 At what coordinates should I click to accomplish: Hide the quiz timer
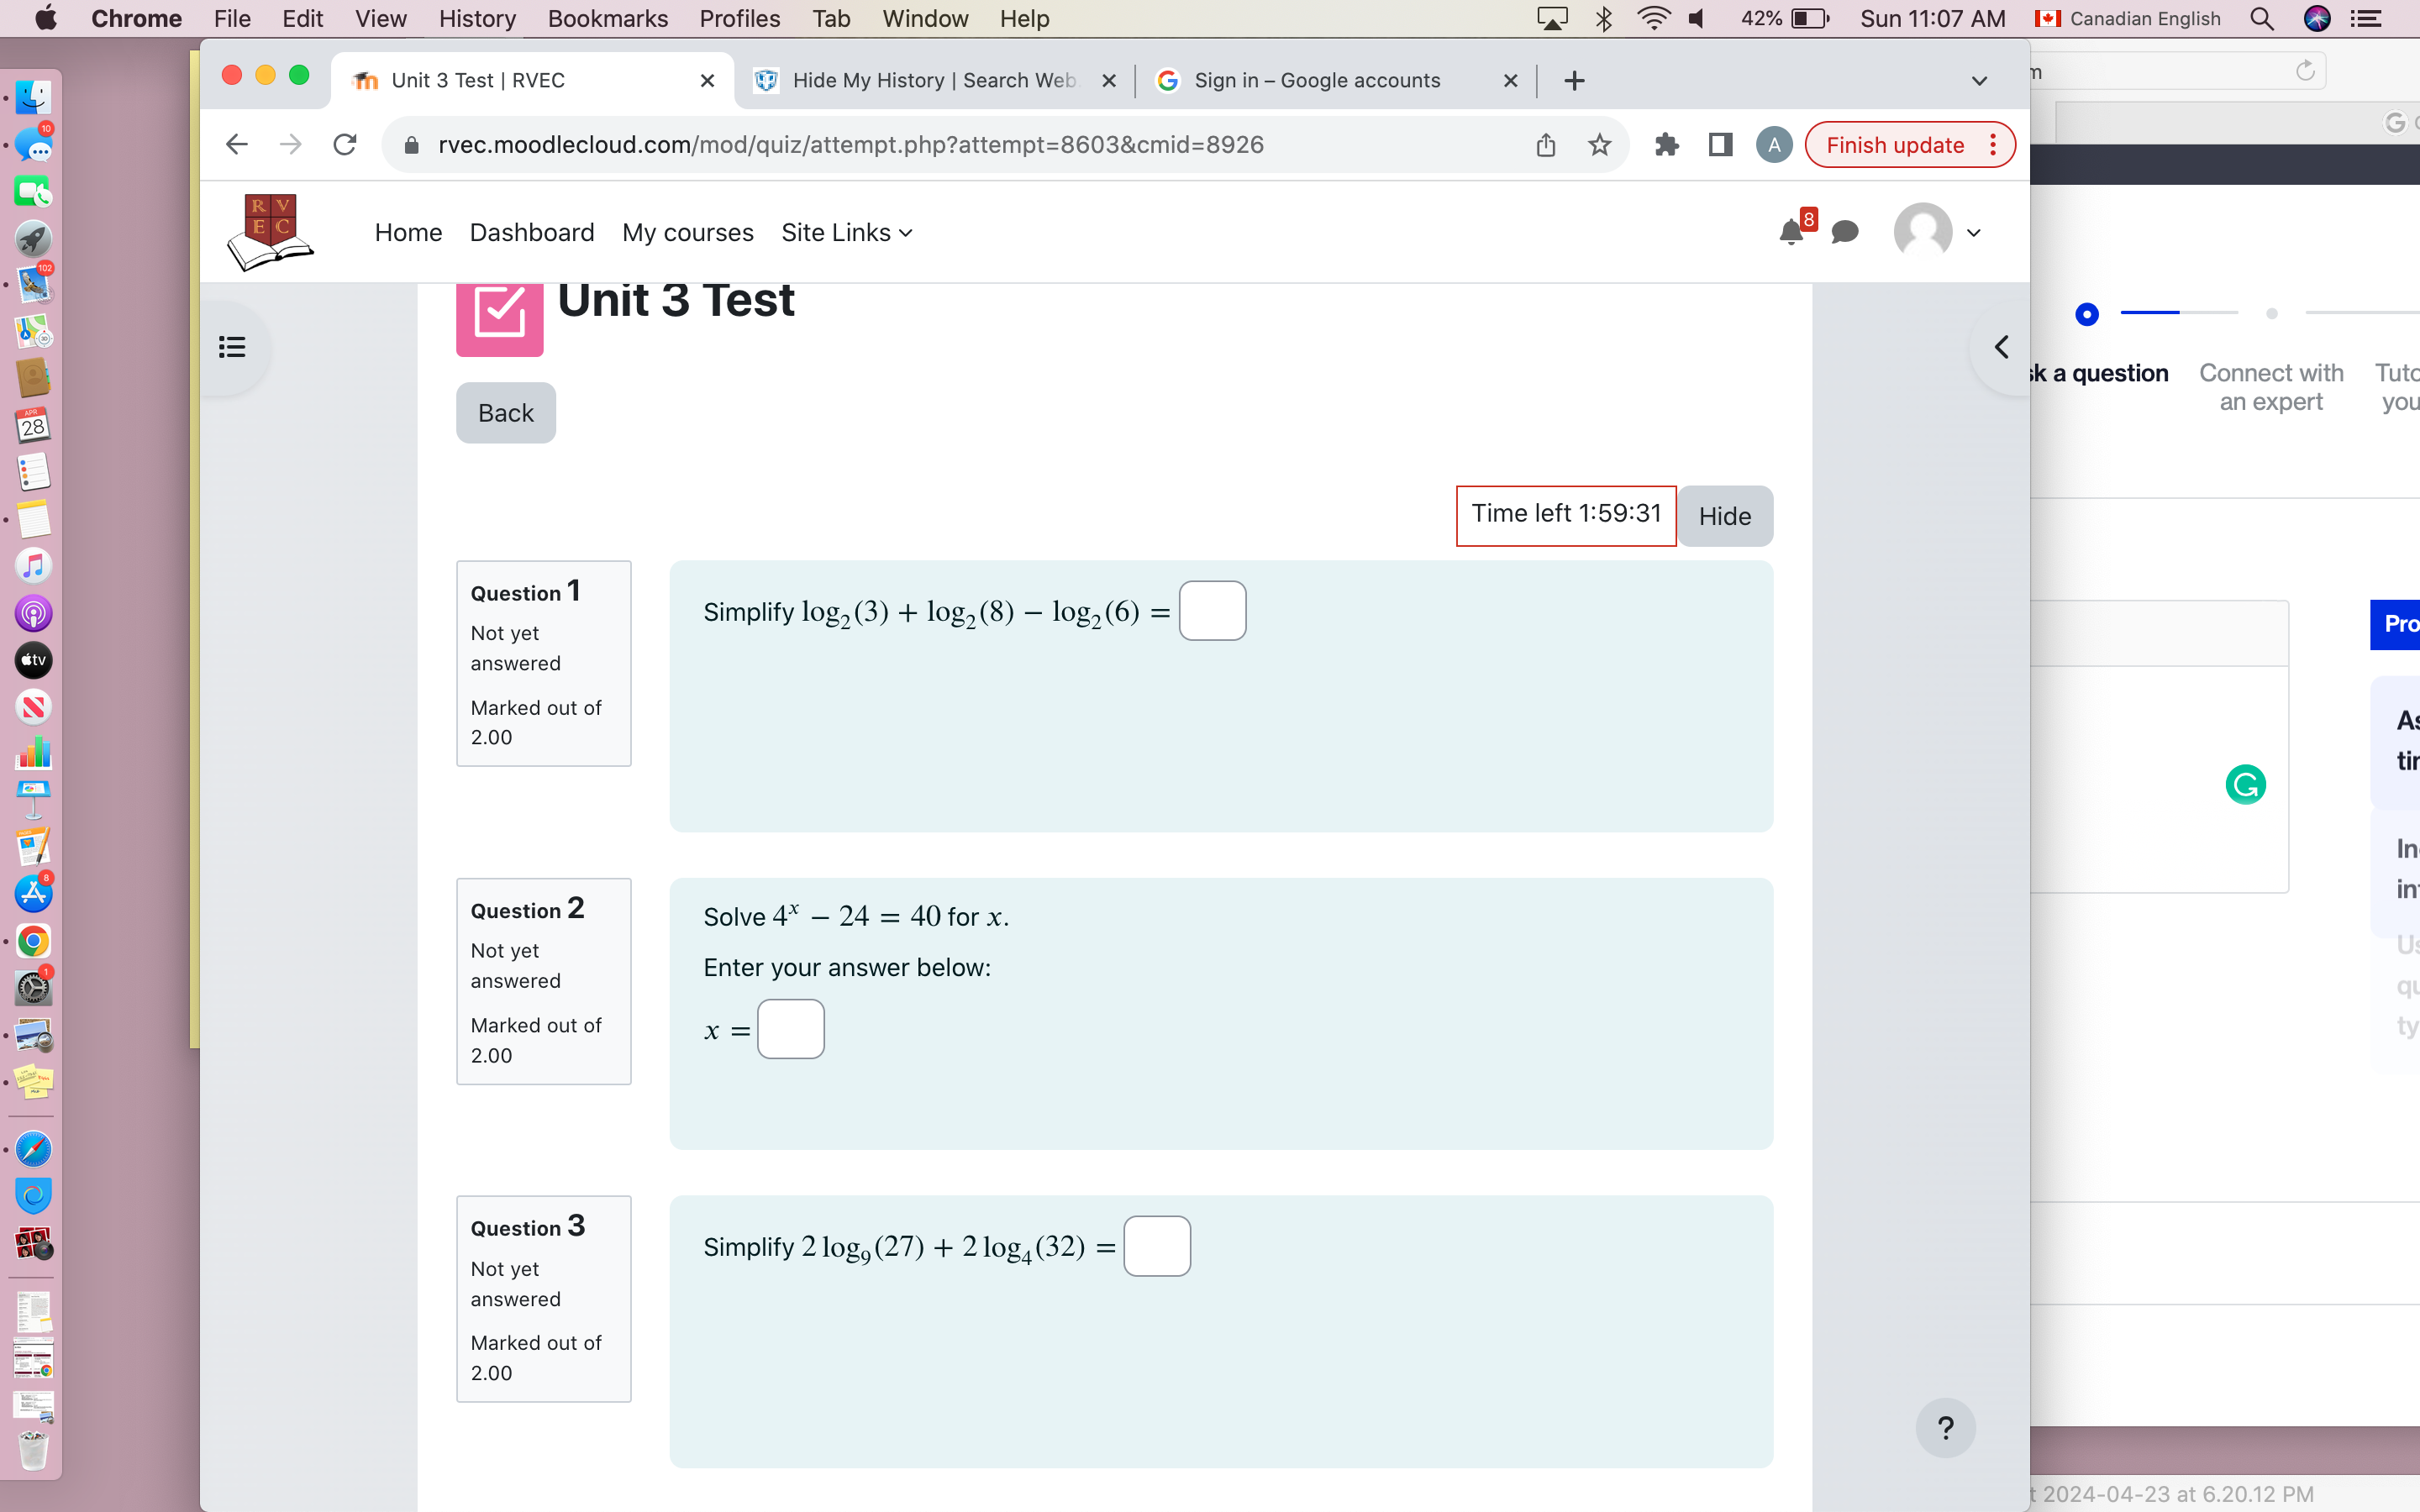[x=1724, y=516]
